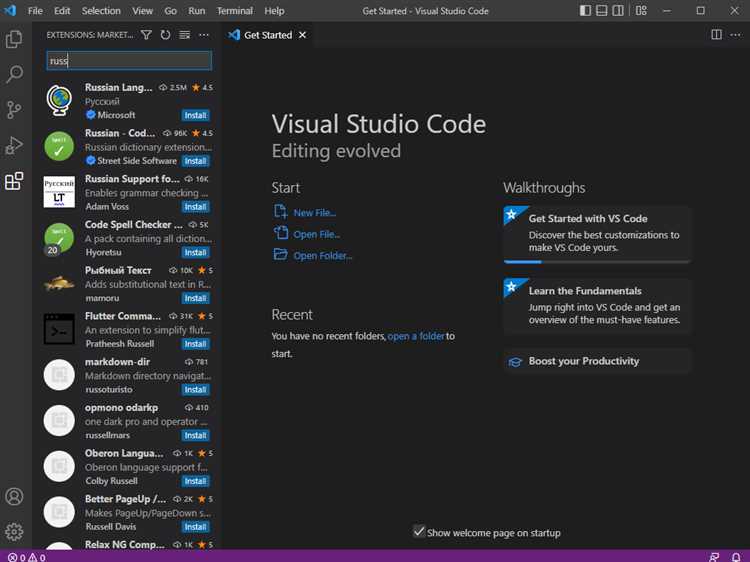Viewport: 750px width, 562px height.
Task: Click the New File link
Action: (x=305, y=212)
